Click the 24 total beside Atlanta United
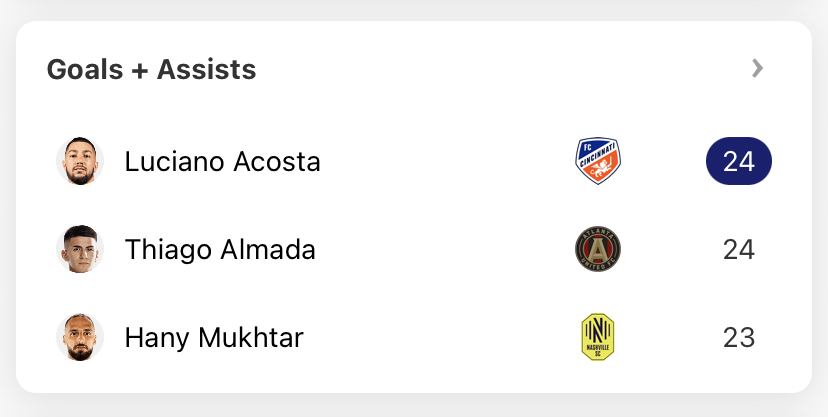Screen dimensions: 828x417 point(739,250)
